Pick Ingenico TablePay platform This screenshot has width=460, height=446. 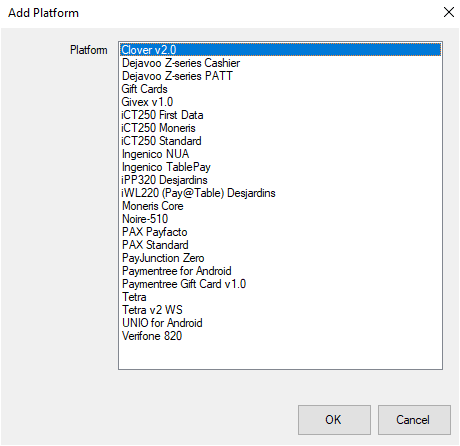click(x=280, y=167)
